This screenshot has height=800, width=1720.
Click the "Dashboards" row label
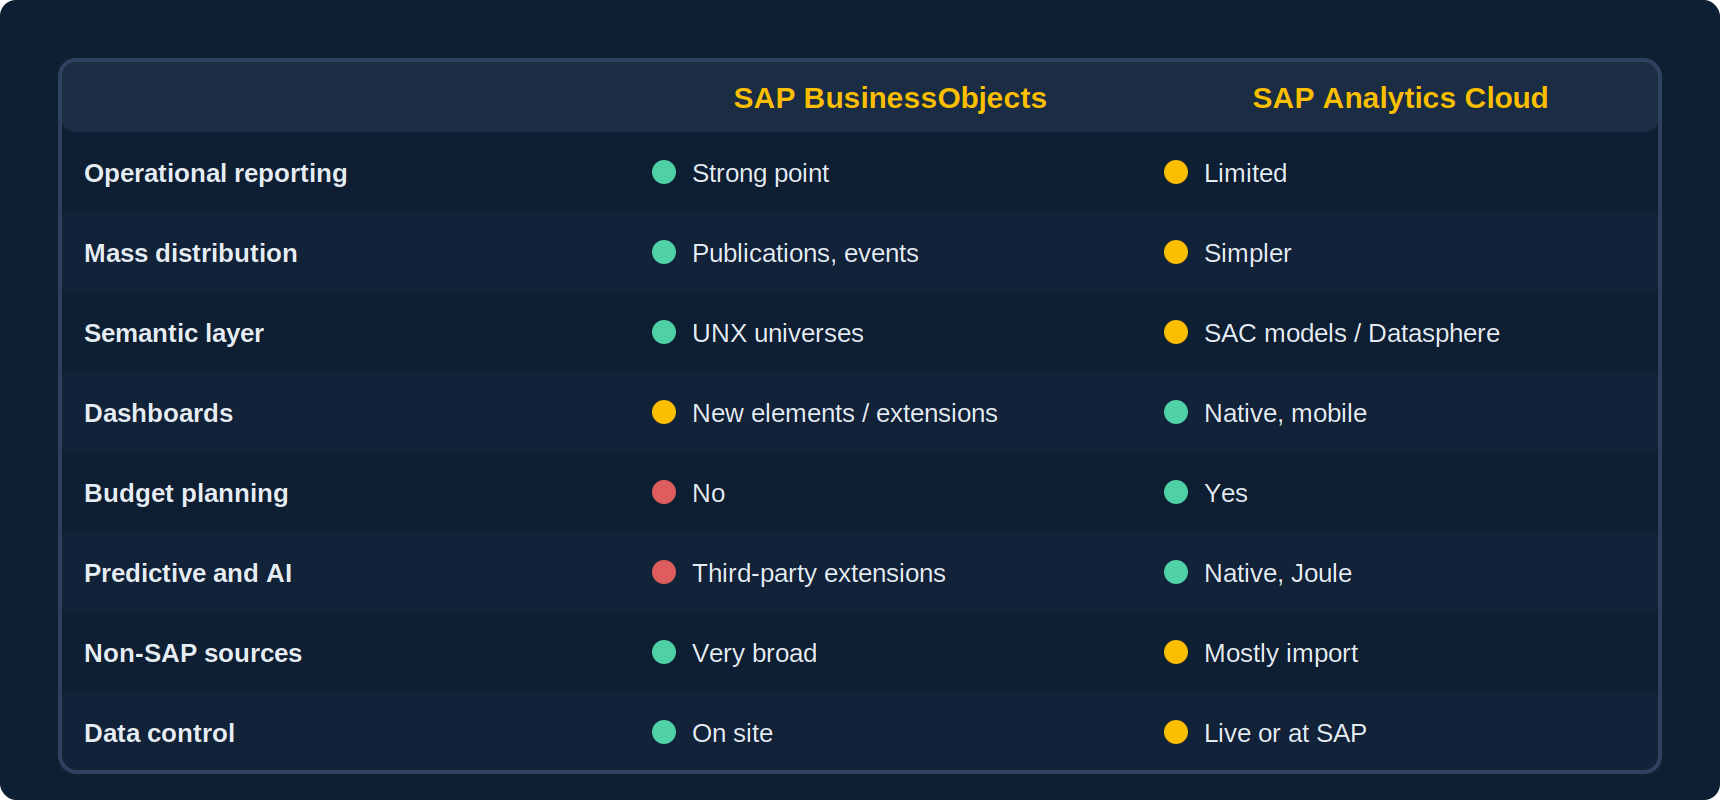click(x=159, y=413)
